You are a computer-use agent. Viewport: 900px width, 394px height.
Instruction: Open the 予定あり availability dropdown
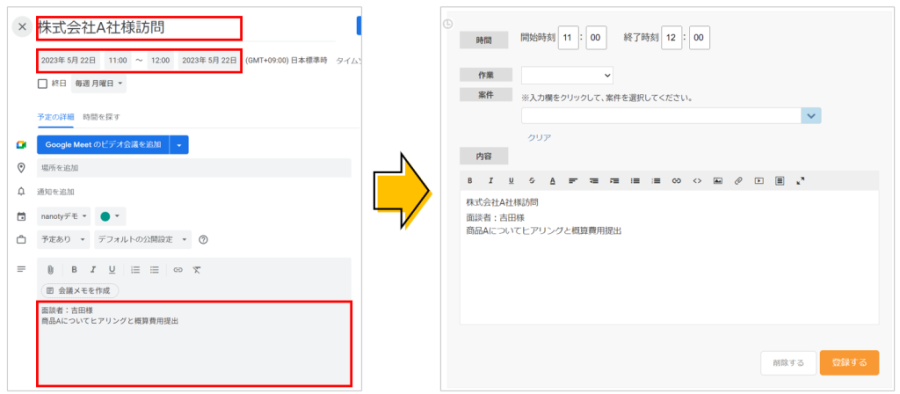click(64, 240)
